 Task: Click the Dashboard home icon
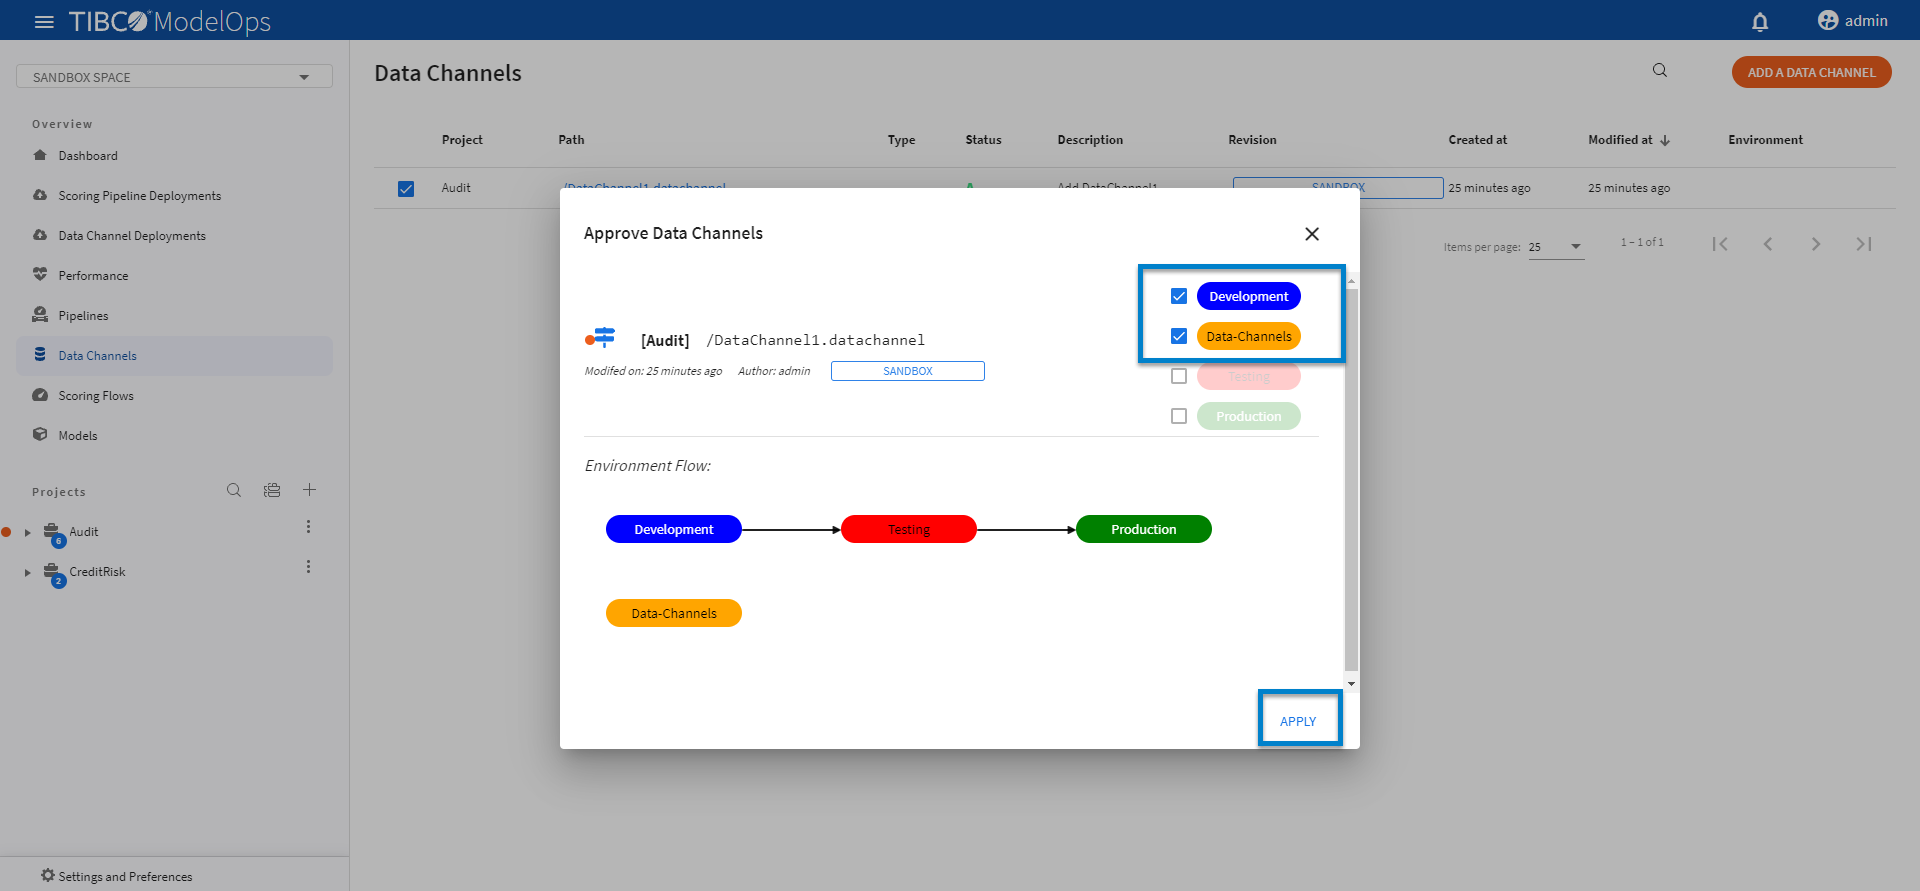pyautogui.click(x=40, y=155)
